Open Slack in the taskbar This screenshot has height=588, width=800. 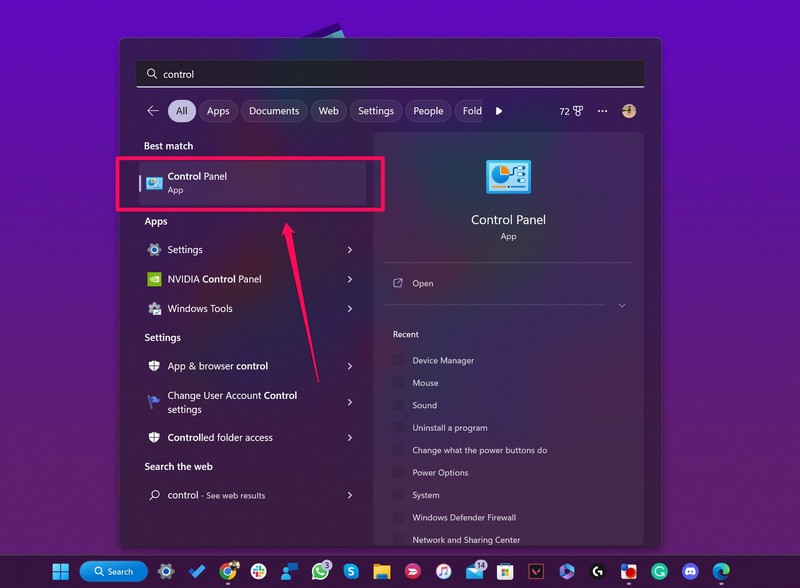pos(259,571)
